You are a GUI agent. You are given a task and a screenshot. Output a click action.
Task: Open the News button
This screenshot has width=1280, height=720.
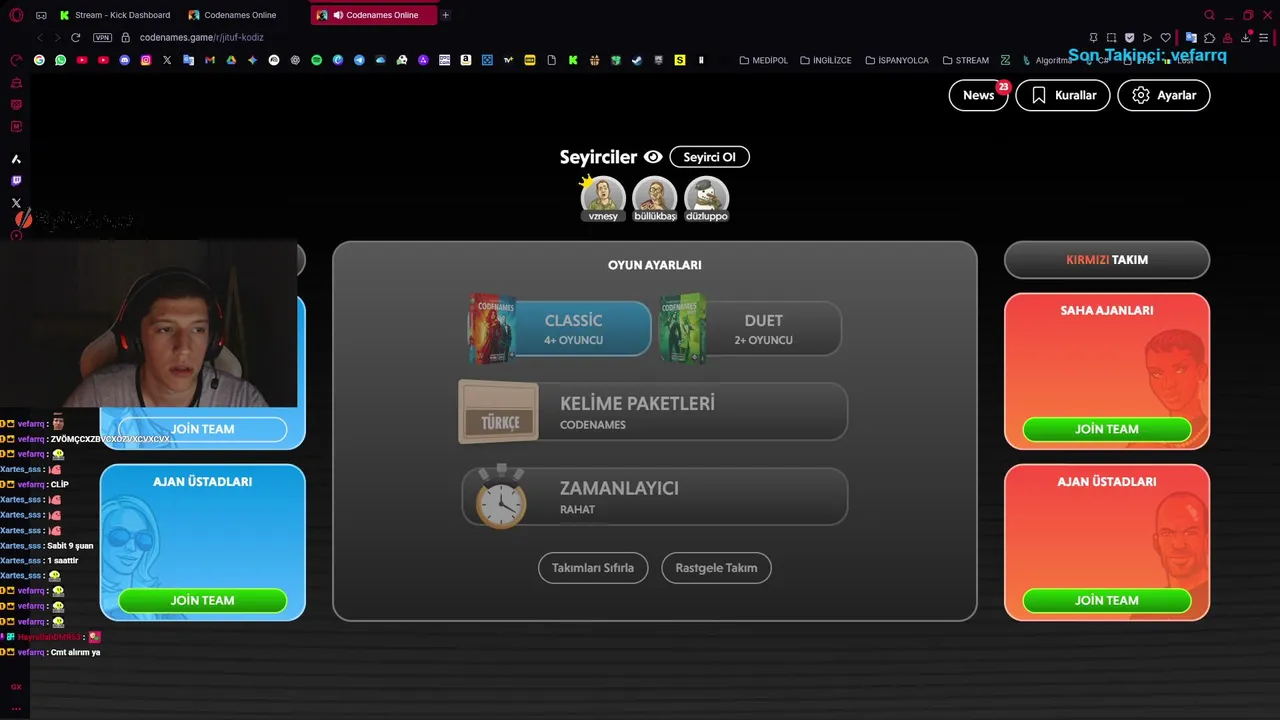tap(978, 95)
